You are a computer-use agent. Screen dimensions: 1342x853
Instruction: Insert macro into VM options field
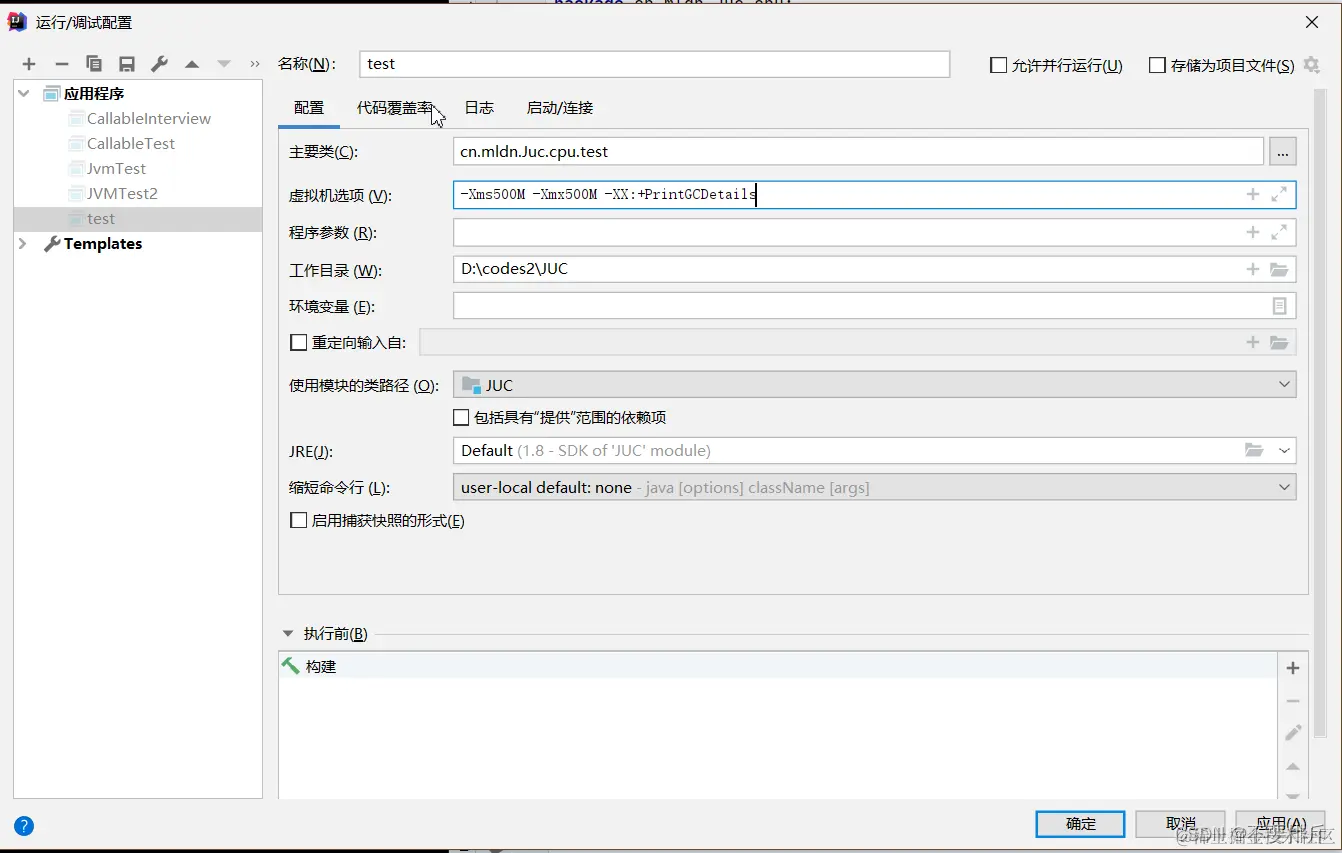click(1252, 194)
